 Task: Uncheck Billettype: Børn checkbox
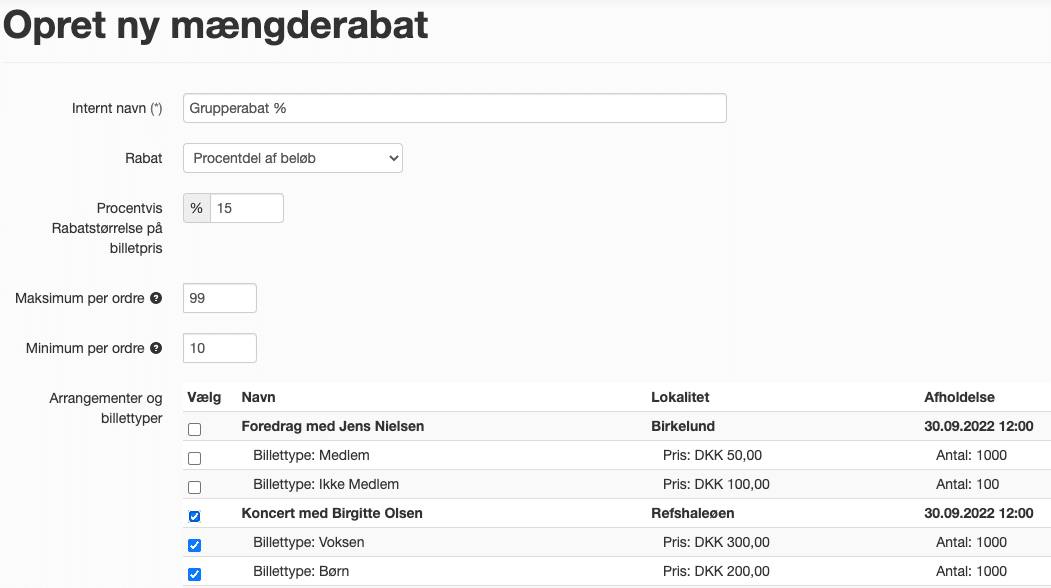click(194, 574)
